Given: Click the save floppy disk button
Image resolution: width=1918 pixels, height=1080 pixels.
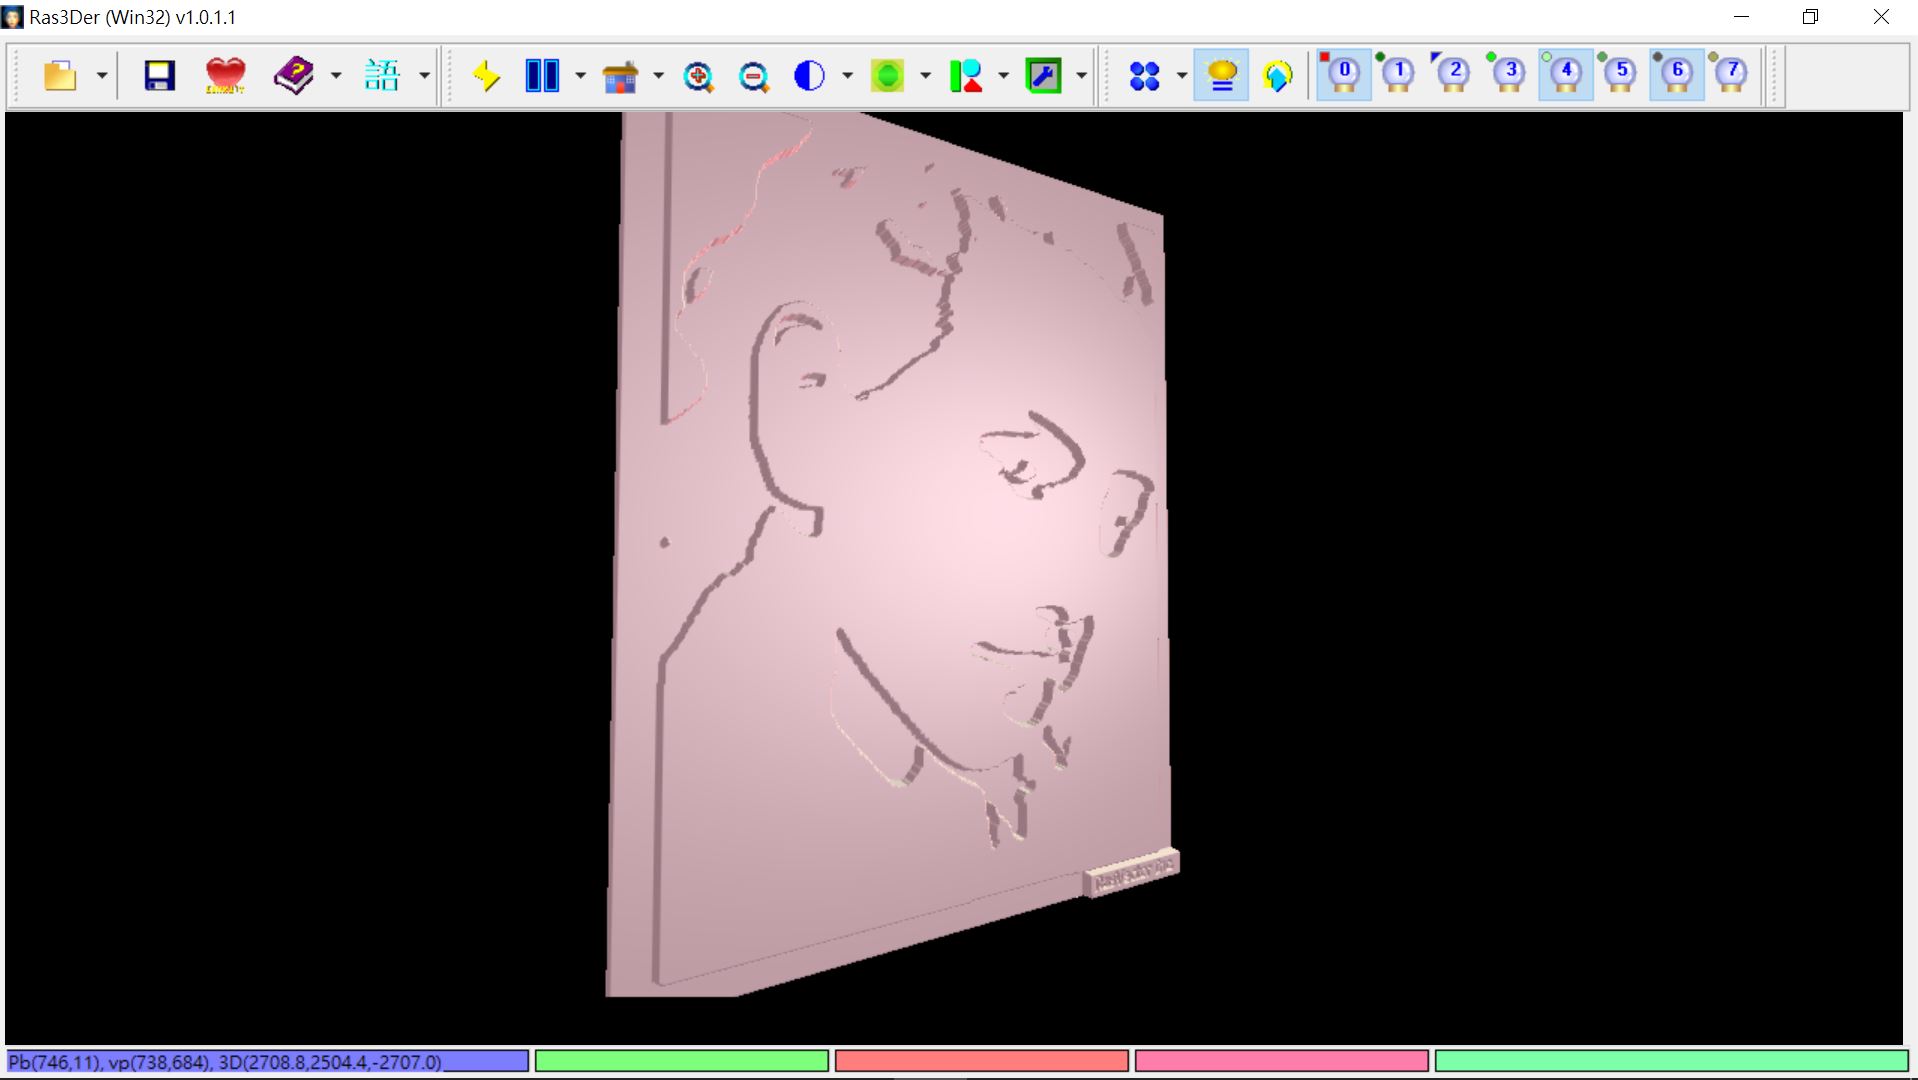Looking at the screenshot, I should (158, 75).
